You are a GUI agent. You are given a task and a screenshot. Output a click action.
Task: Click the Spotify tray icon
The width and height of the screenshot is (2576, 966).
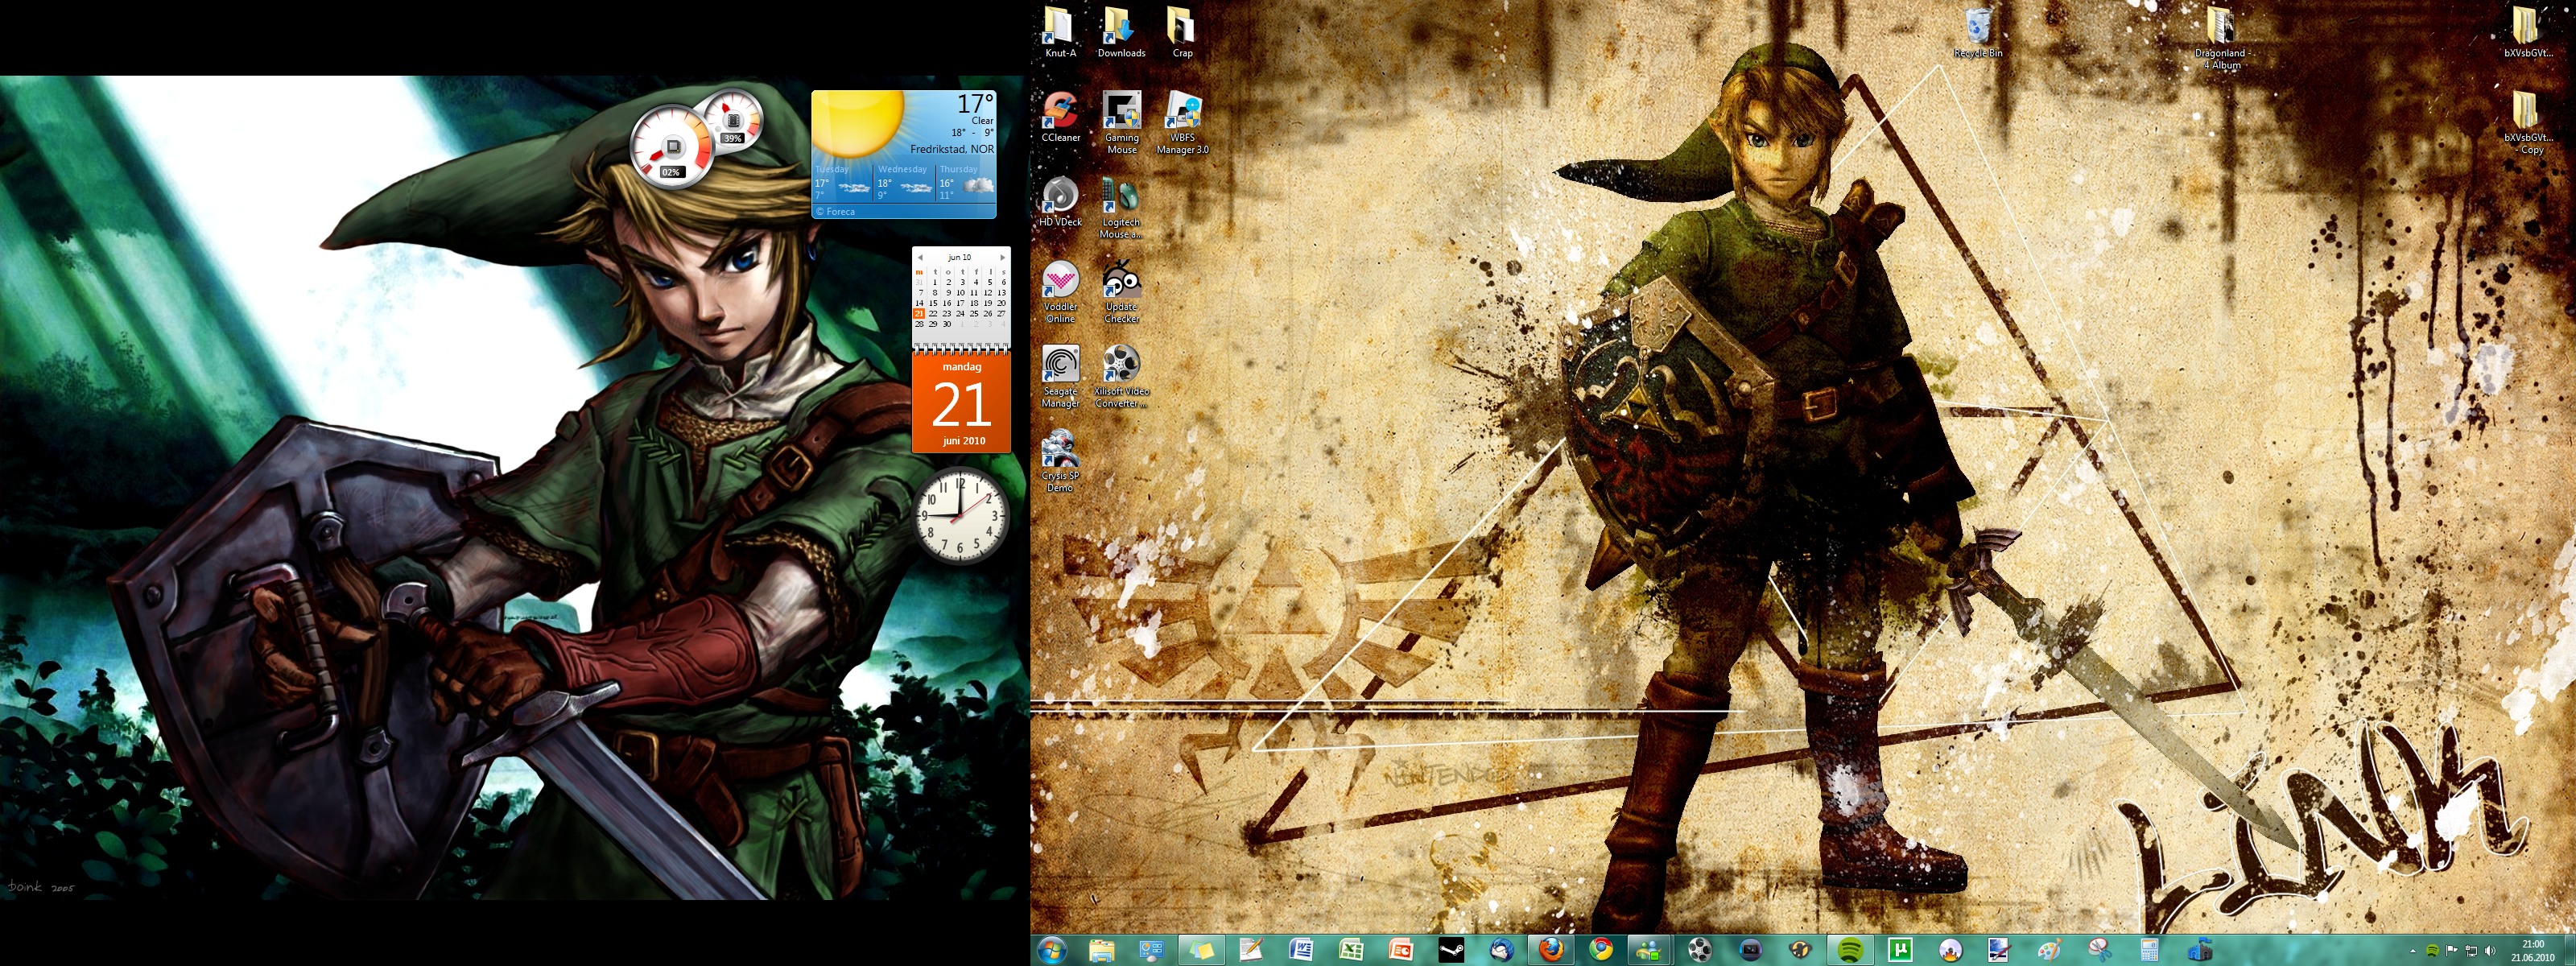pyautogui.click(x=2432, y=950)
